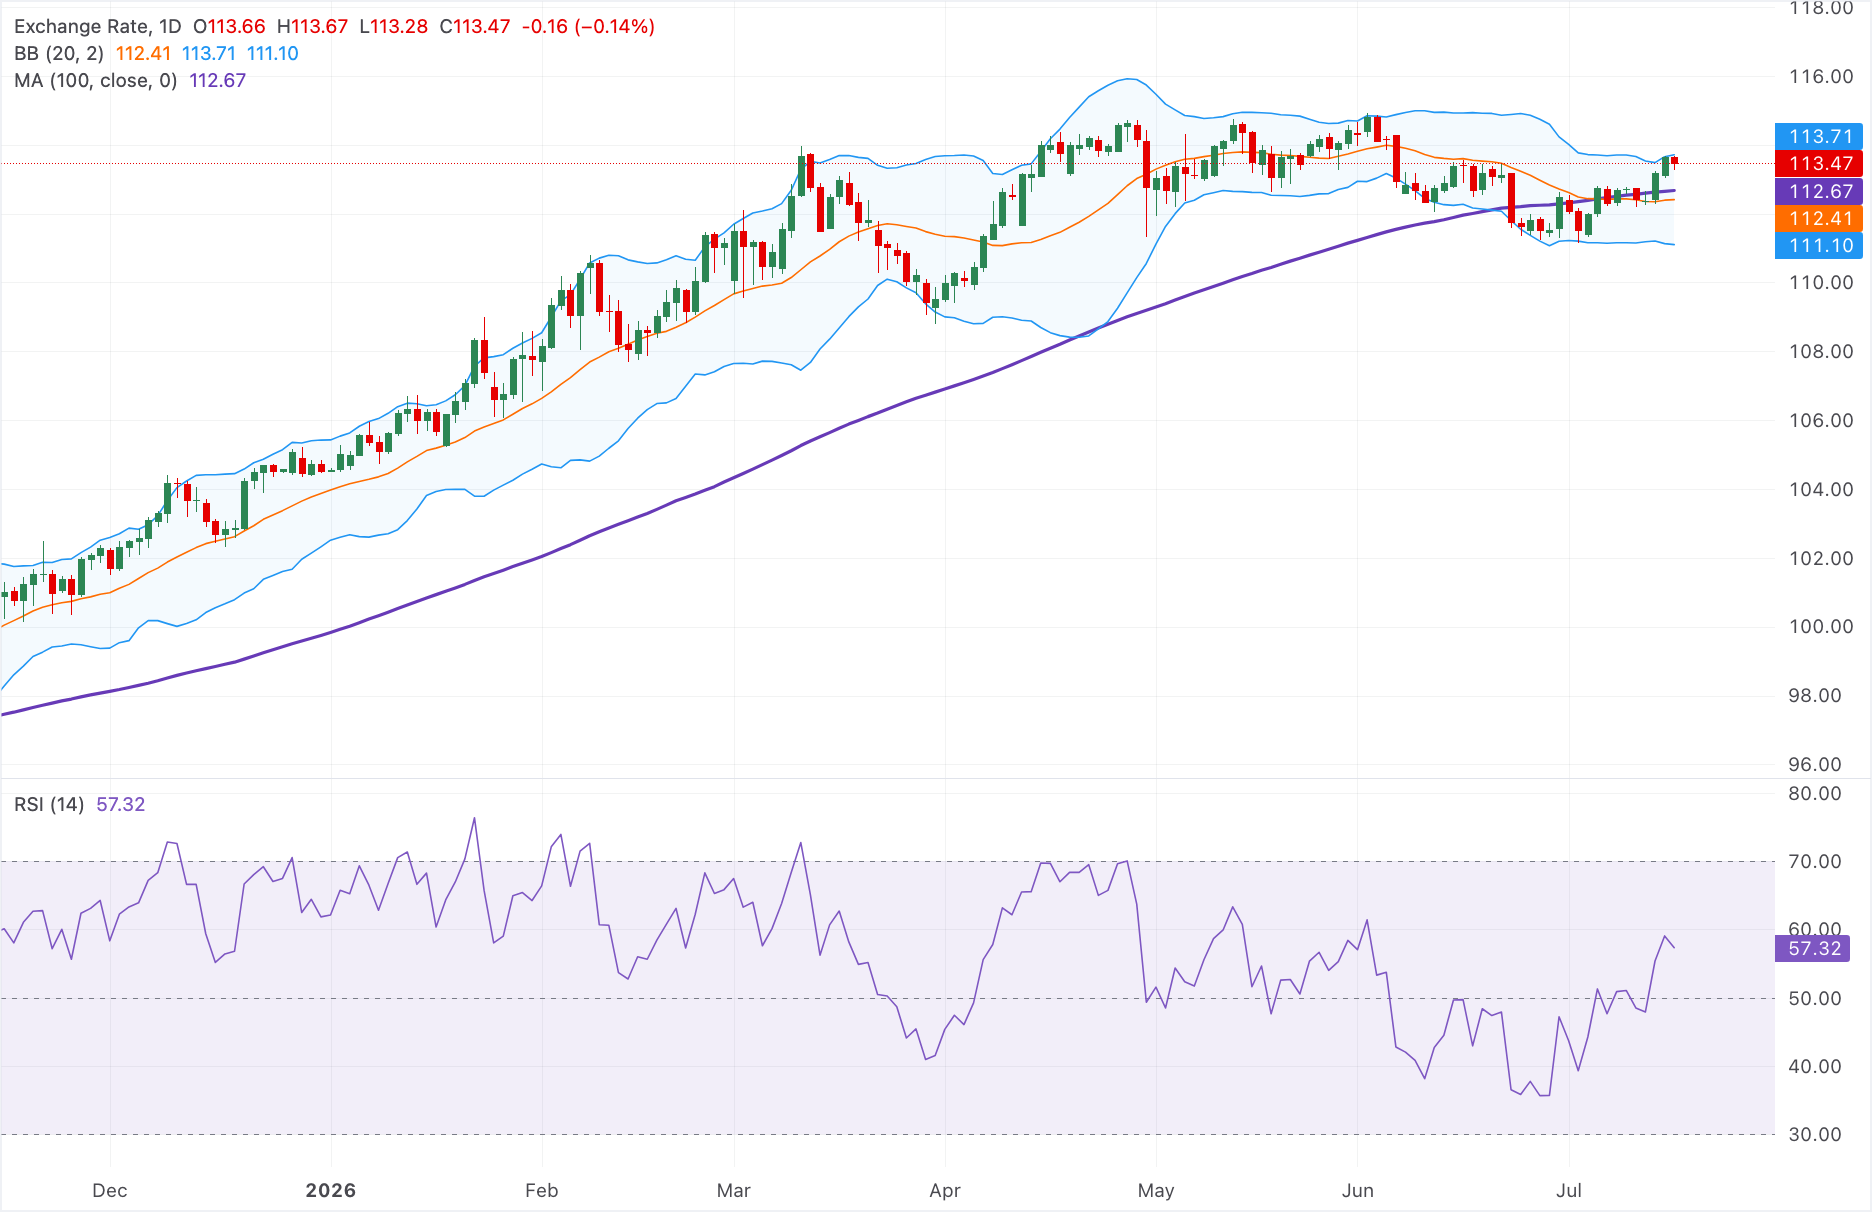Click the low value L113.28
Image resolution: width=1872 pixels, height=1223 pixels.
click(393, 27)
